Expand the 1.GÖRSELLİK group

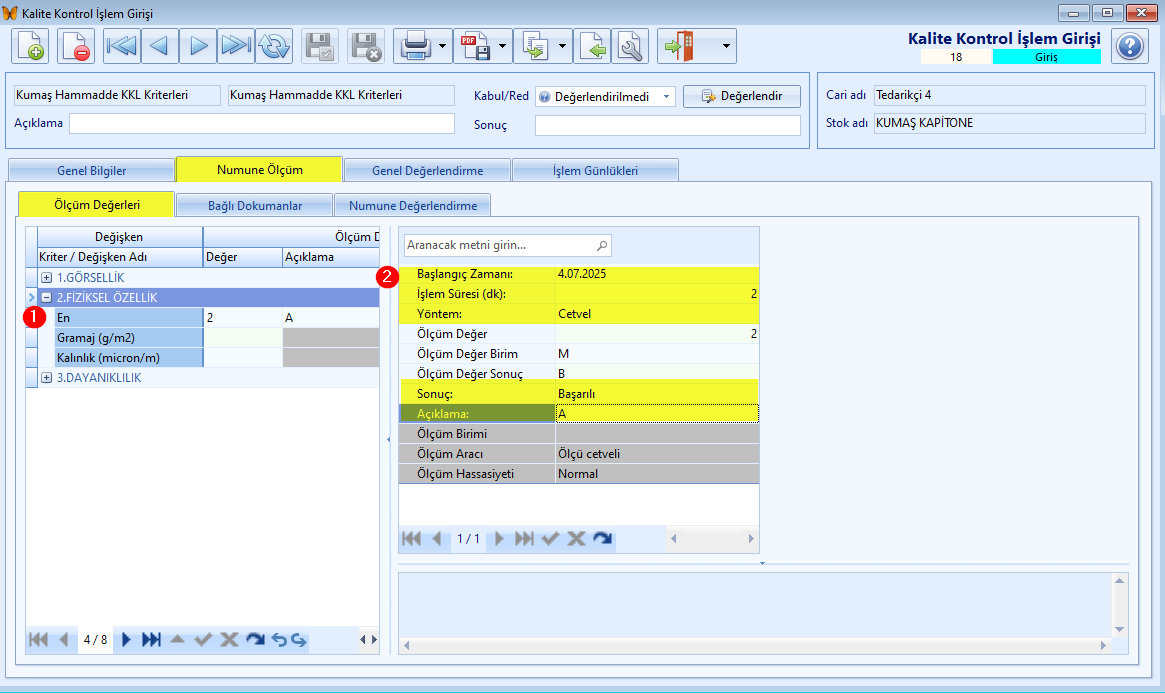[46, 278]
